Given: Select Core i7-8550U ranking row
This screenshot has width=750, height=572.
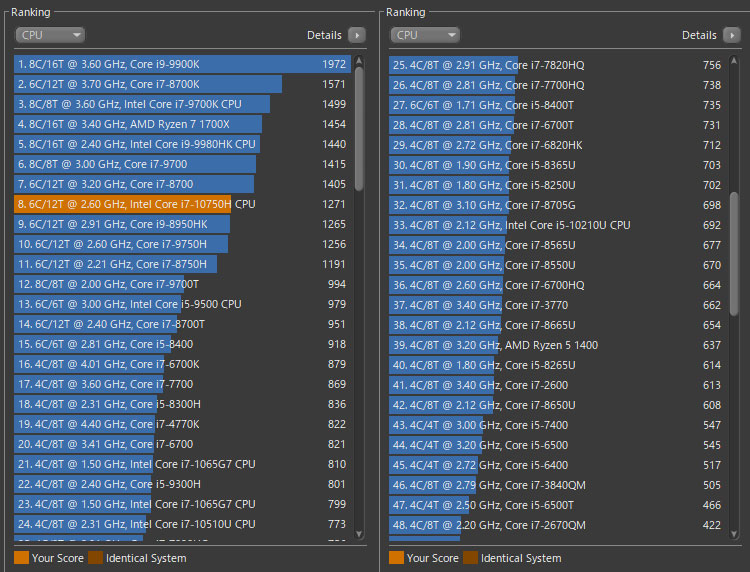Looking at the screenshot, I should (558, 265).
